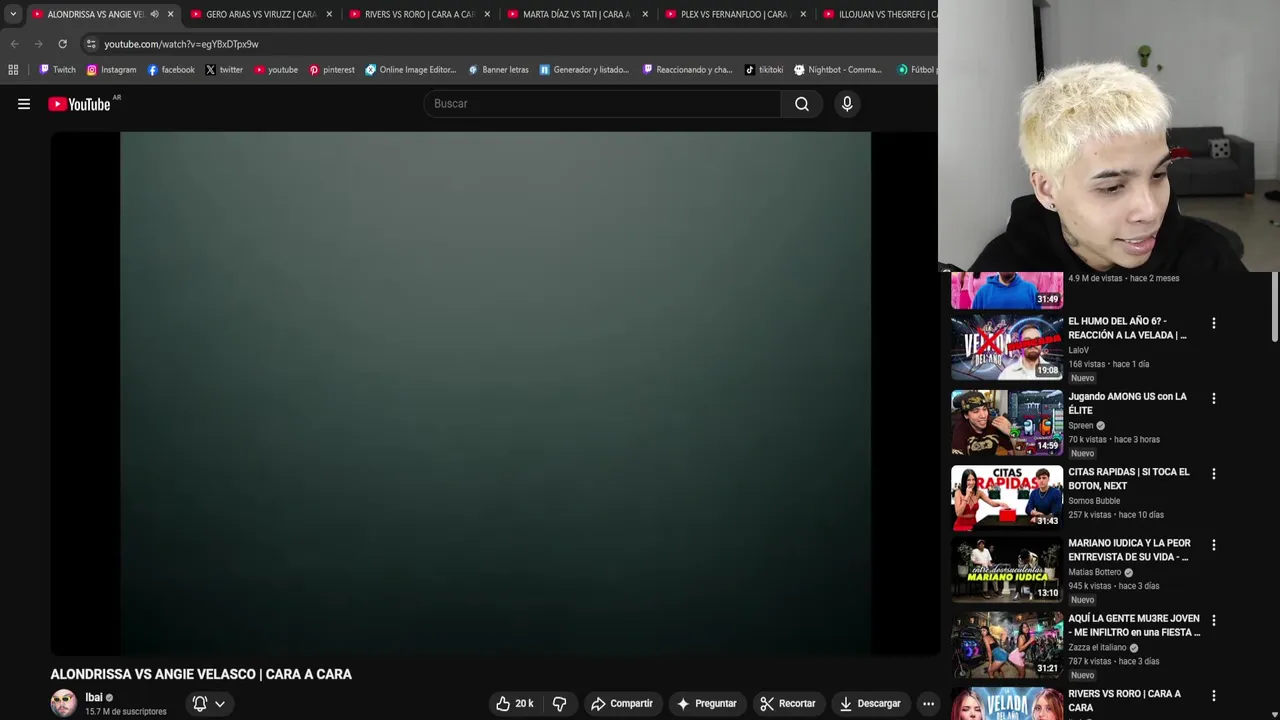Switch to ILLOJUAN VS THEGREFG tab

(880, 14)
